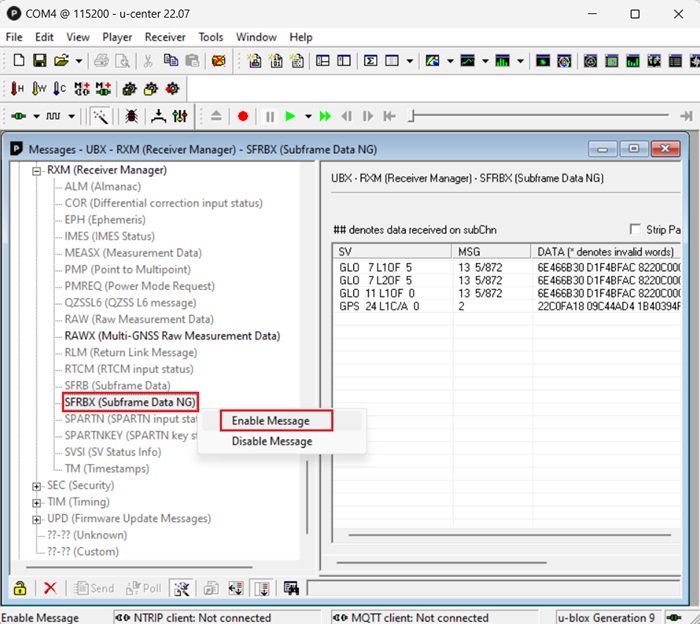Open the Receiver menu
Screen dimensions: 700x624
(165, 37)
